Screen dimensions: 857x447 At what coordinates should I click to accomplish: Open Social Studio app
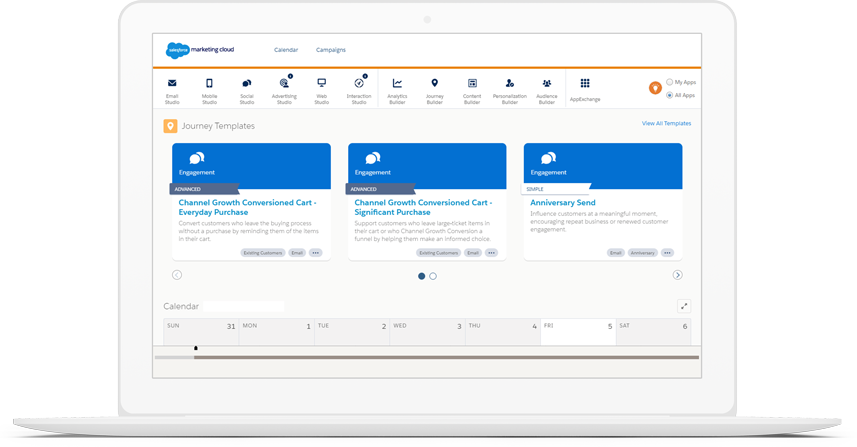[246, 91]
